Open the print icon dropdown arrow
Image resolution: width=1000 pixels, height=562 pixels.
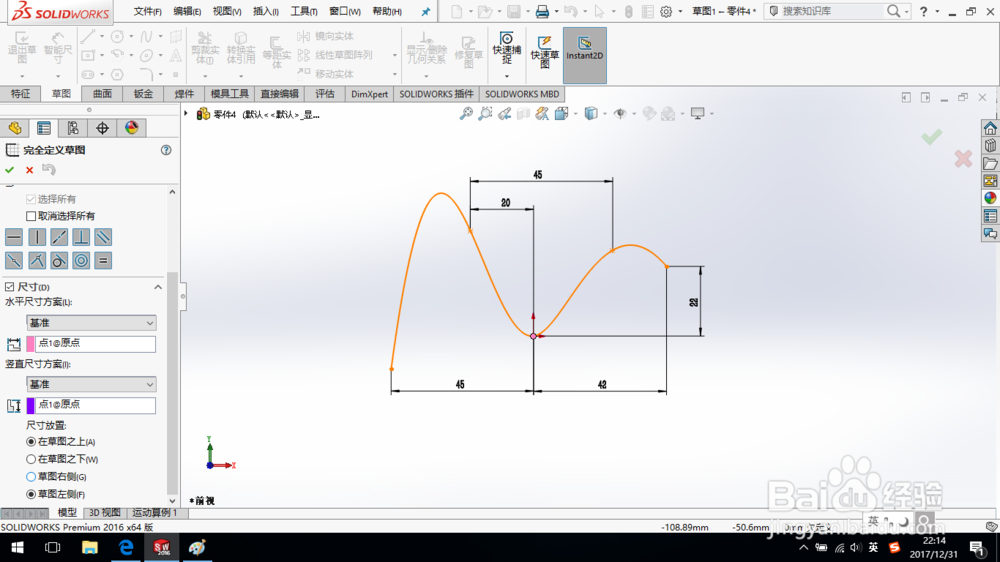coord(556,11)
